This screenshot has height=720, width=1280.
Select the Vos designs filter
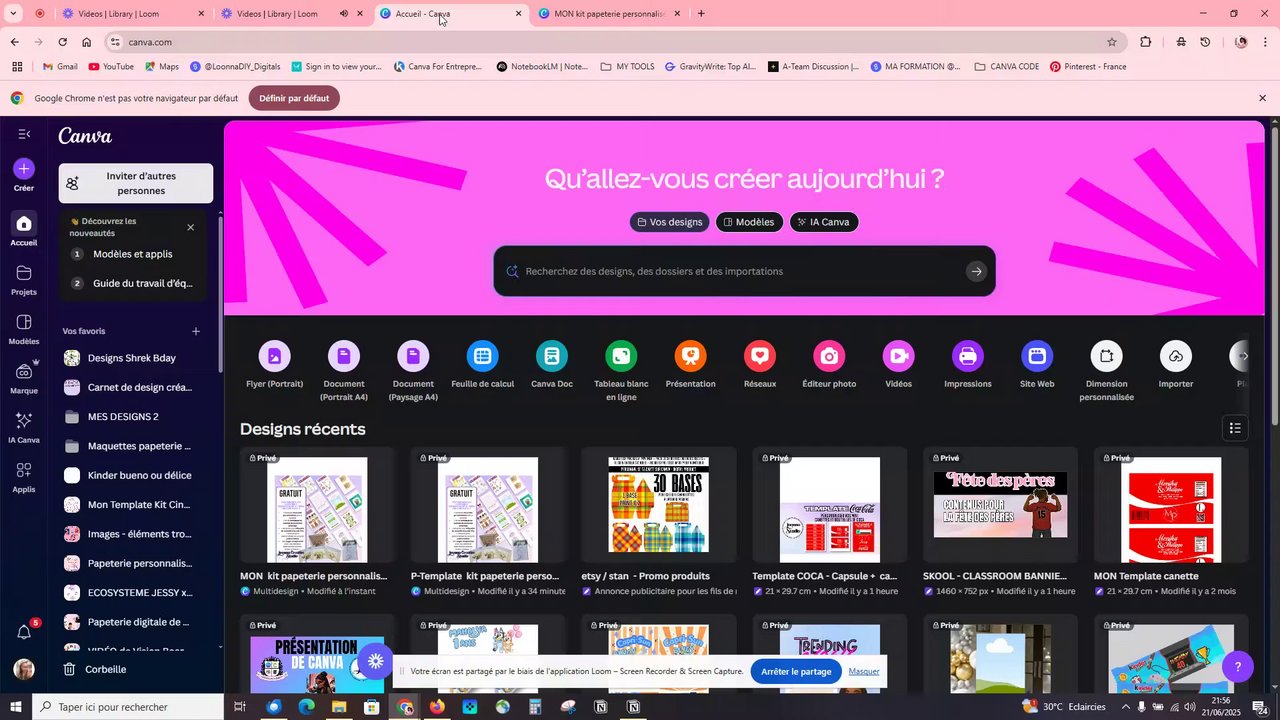[x=670, y=222]
